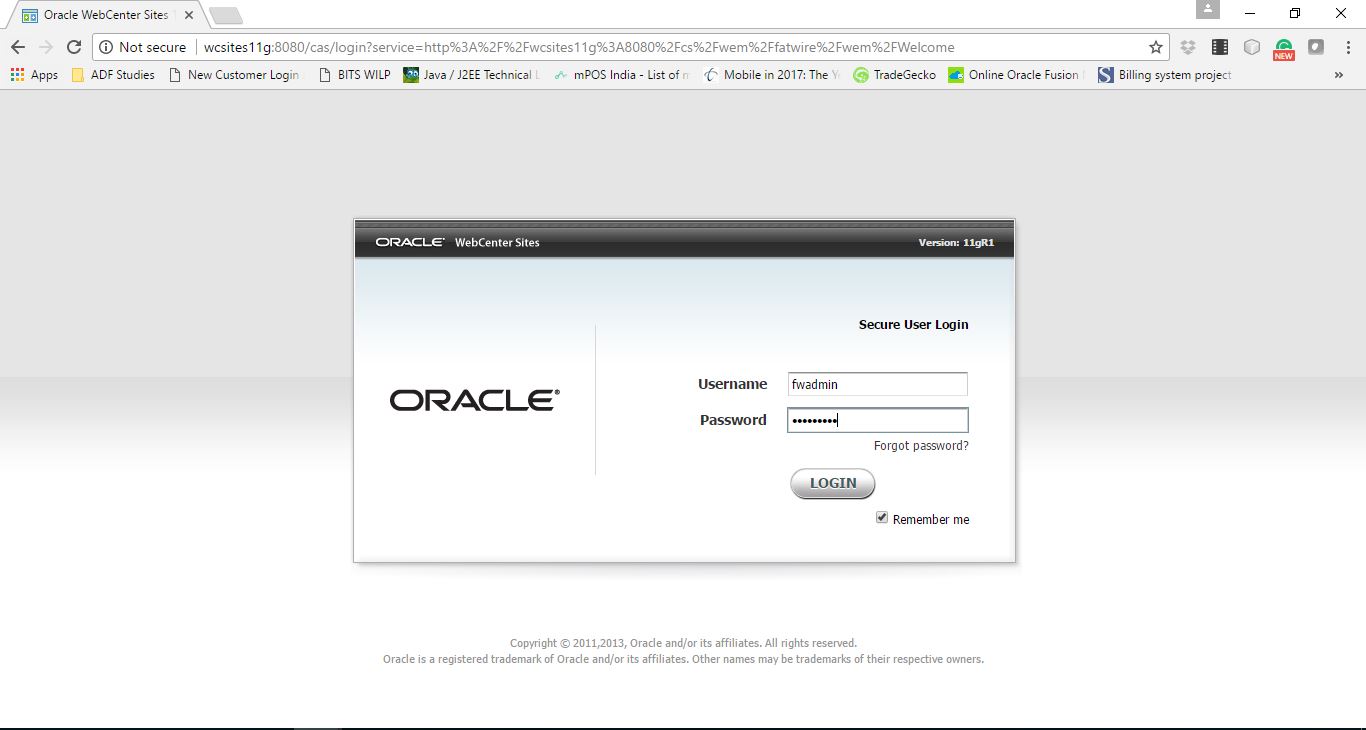Viewport: 1366px width, 730px height.
Task: Open Online Oracle Fusion bookmark
Action: click(1014, 75)
